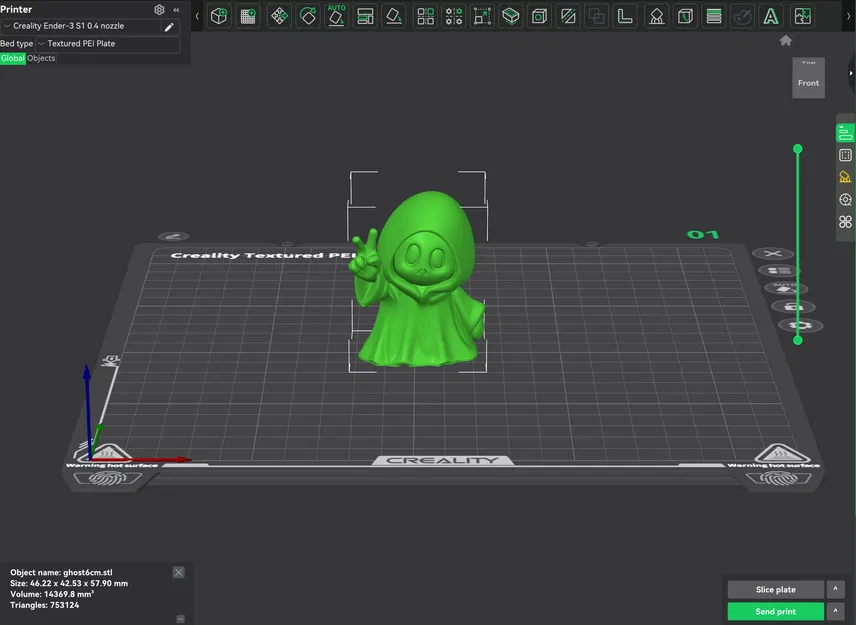The height and width of the screenshot is (625, 856).
Task: Open the Support painting tool
Action: click(656, 16)
